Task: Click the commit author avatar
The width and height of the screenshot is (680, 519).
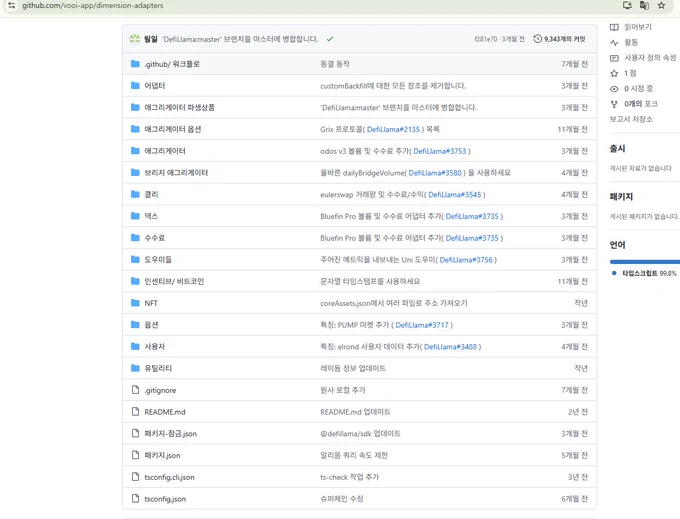Action: pos(135,39)
